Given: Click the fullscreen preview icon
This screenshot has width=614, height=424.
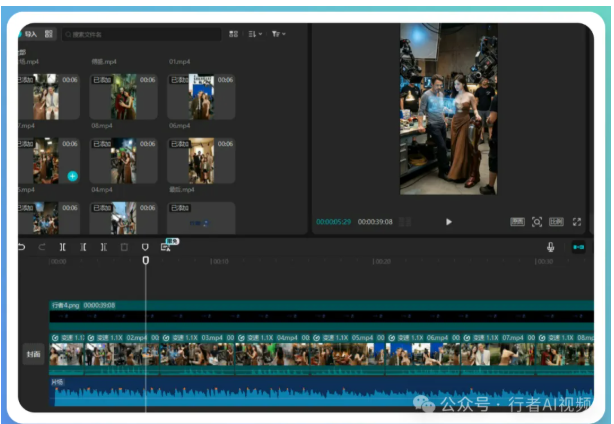Looking at the screenshot, I should tap(576, 221).
